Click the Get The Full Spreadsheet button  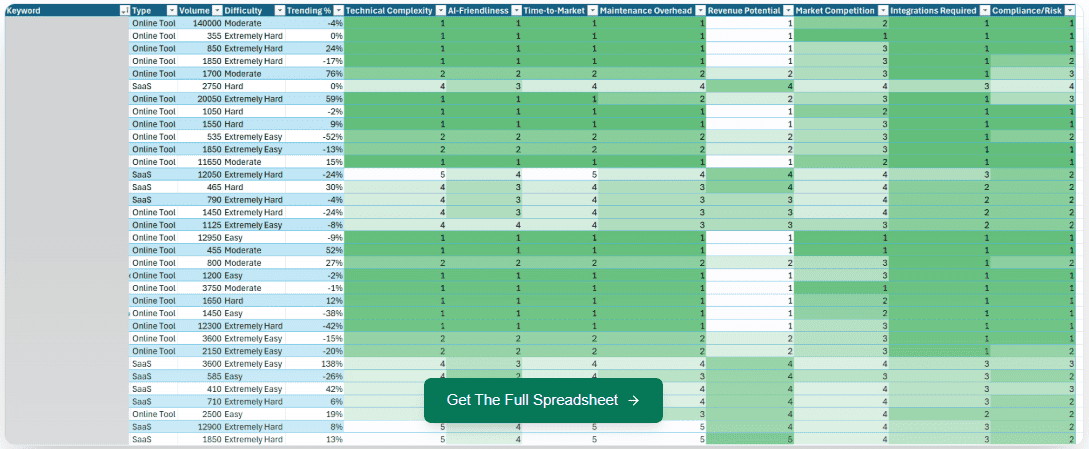tap(543, 400)
